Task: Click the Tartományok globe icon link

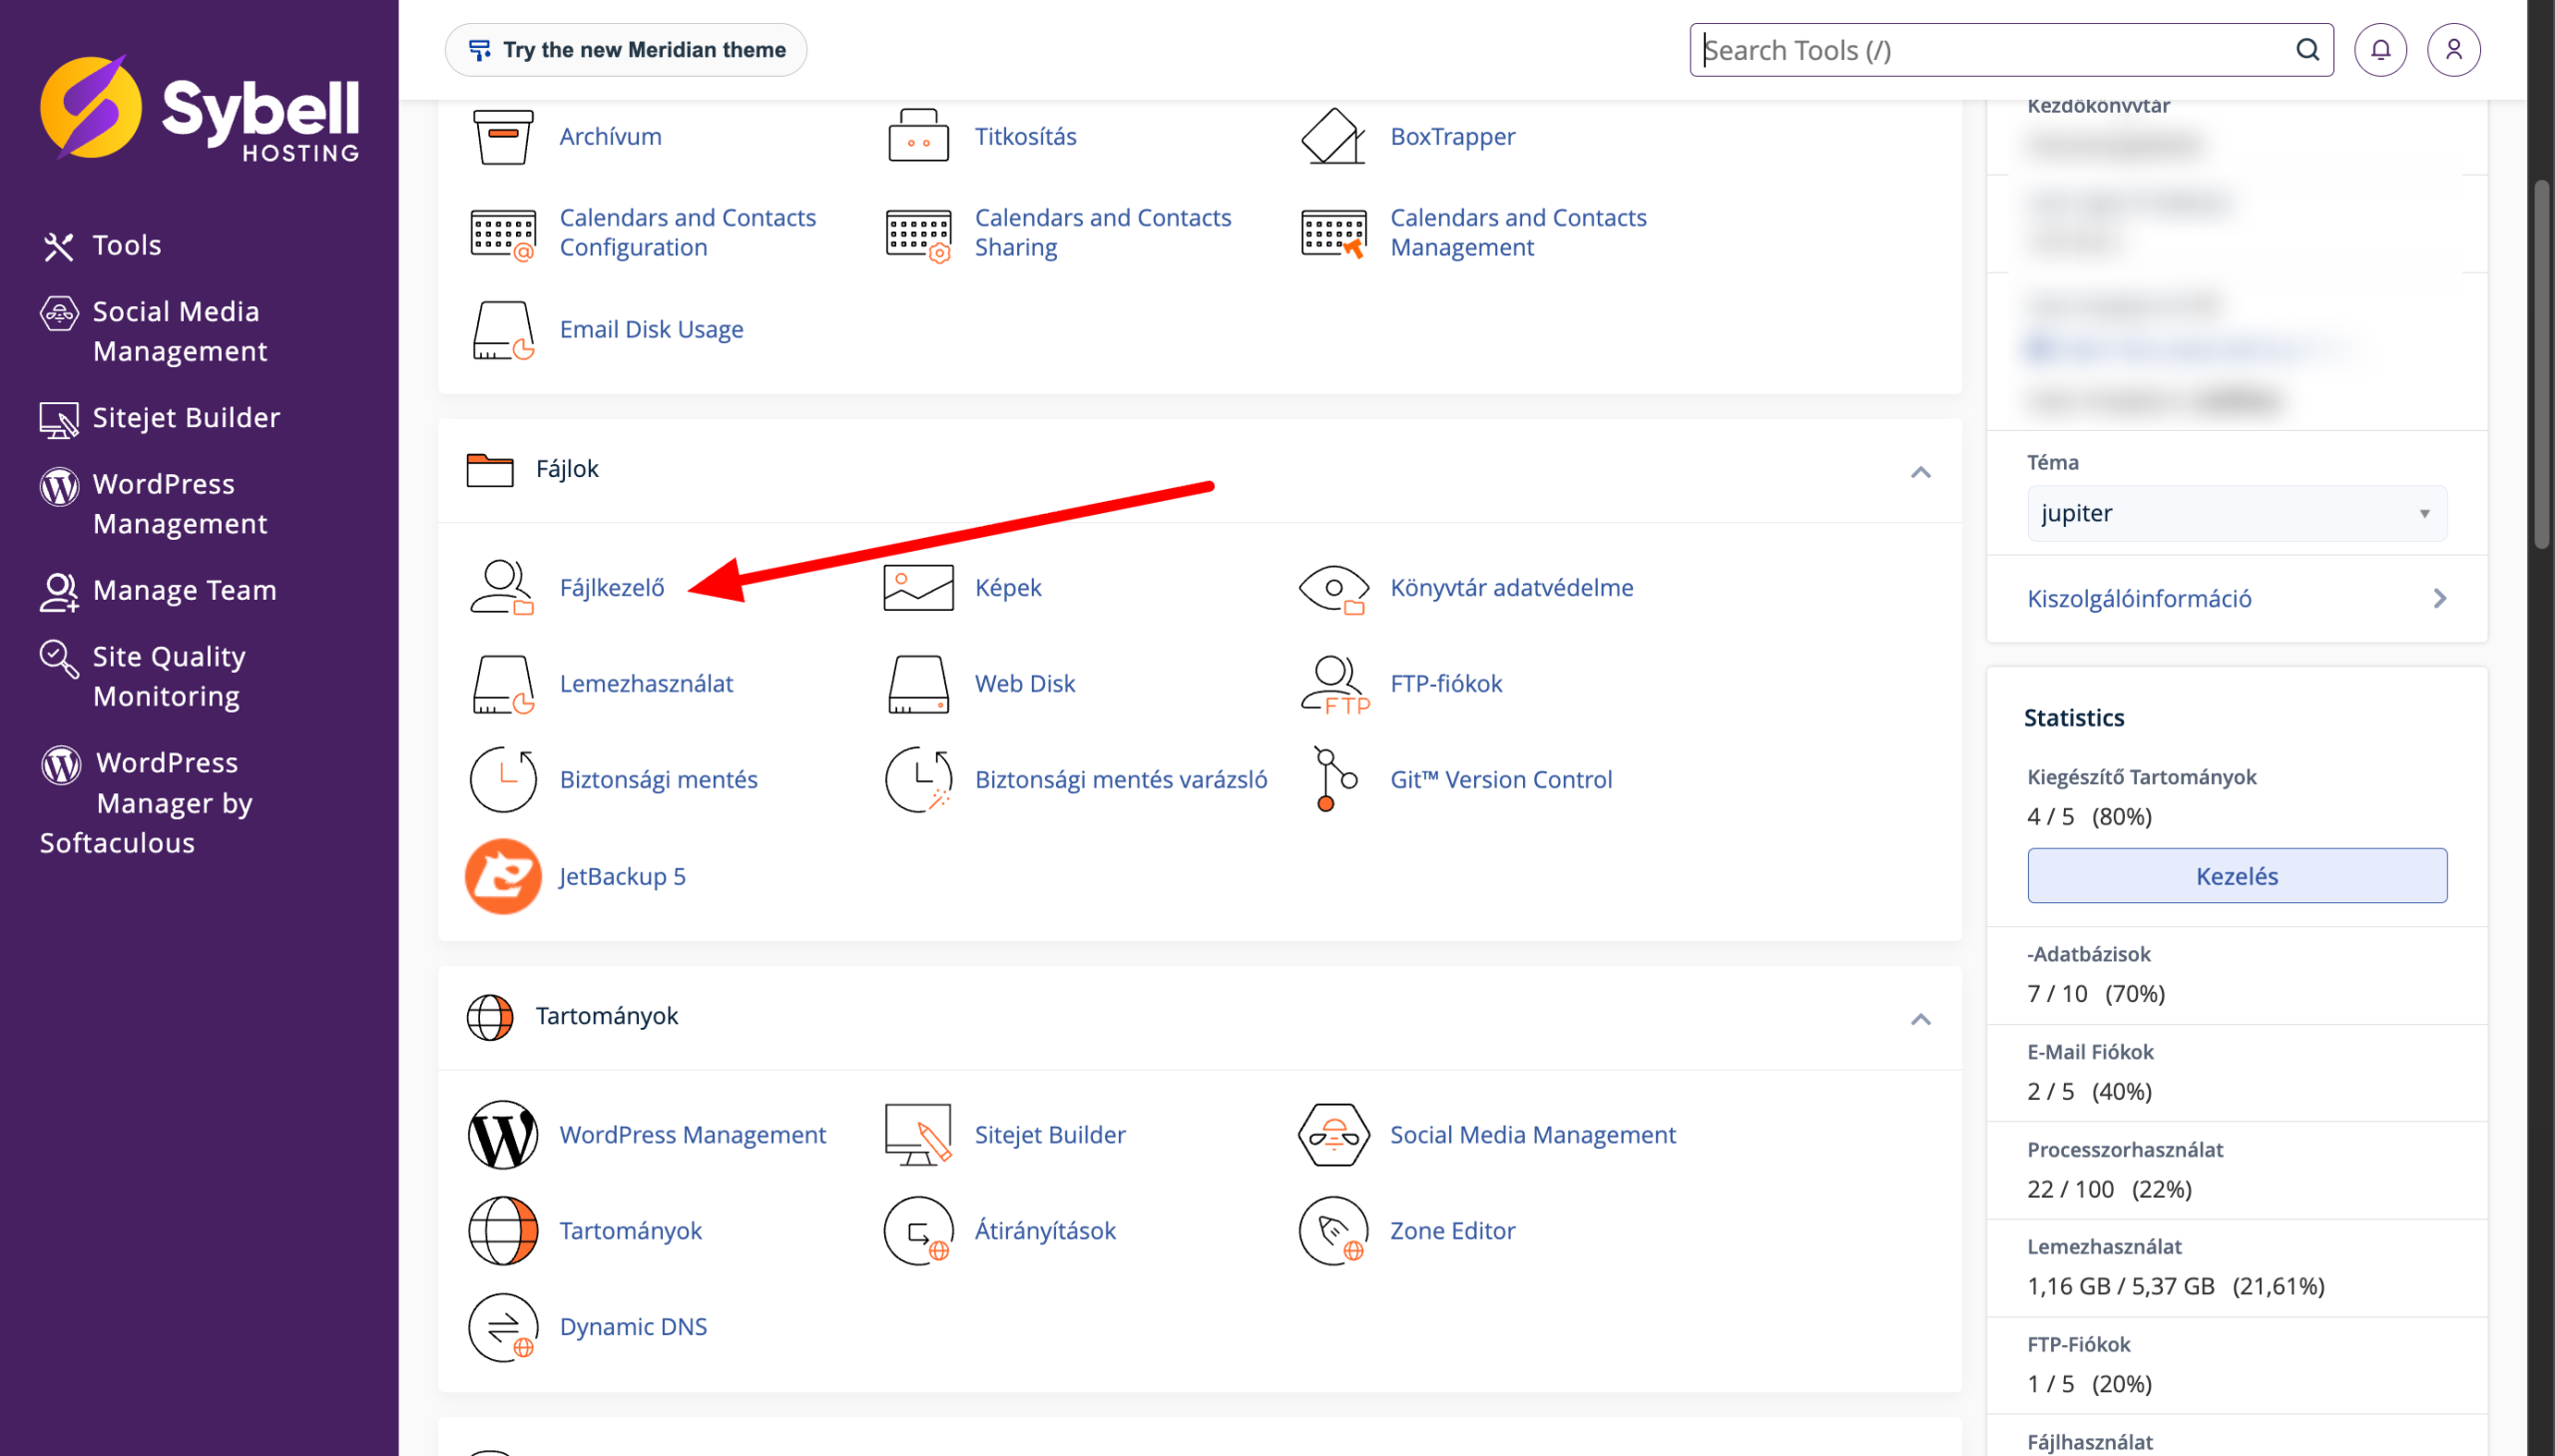Action: (502, 1231)
